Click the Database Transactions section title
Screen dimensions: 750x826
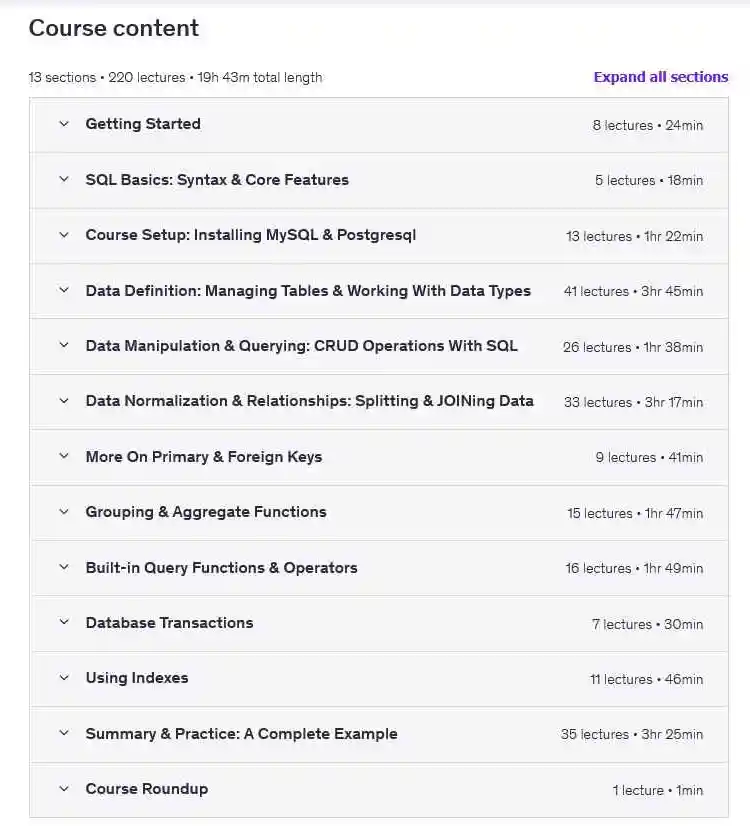click(169, 623)
